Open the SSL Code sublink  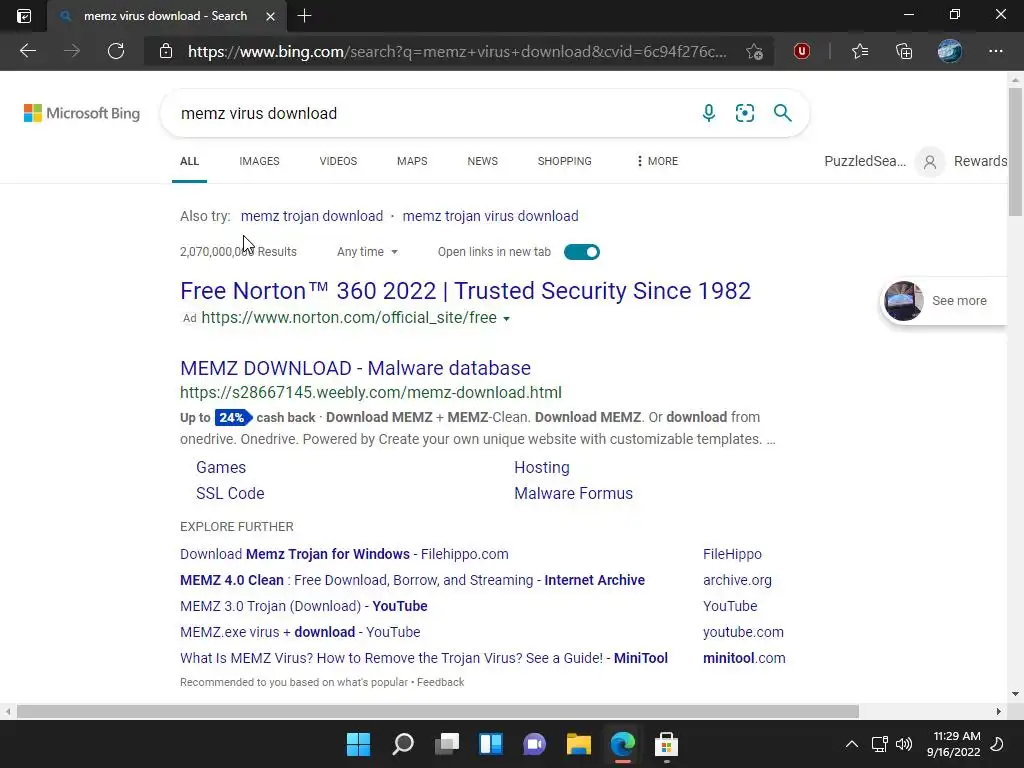click(x=231, y=494)
